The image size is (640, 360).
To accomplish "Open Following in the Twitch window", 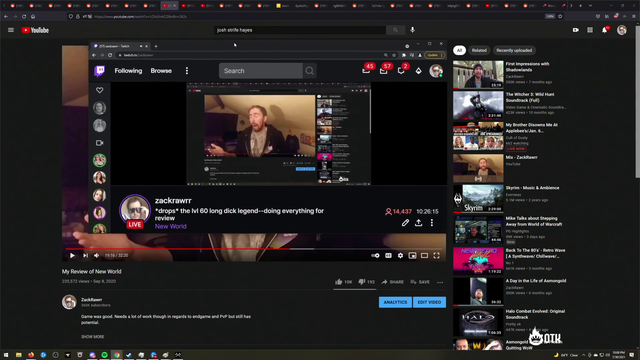I will (128, 71).
